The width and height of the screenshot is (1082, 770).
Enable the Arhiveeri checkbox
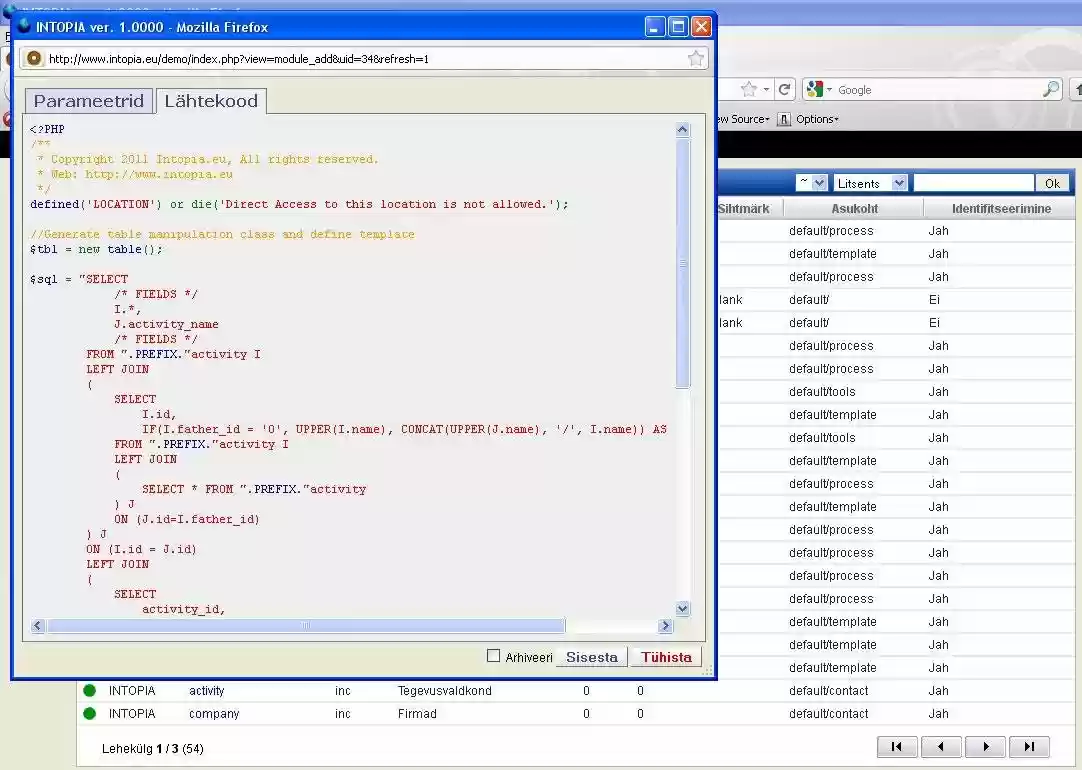click(493, 656)
